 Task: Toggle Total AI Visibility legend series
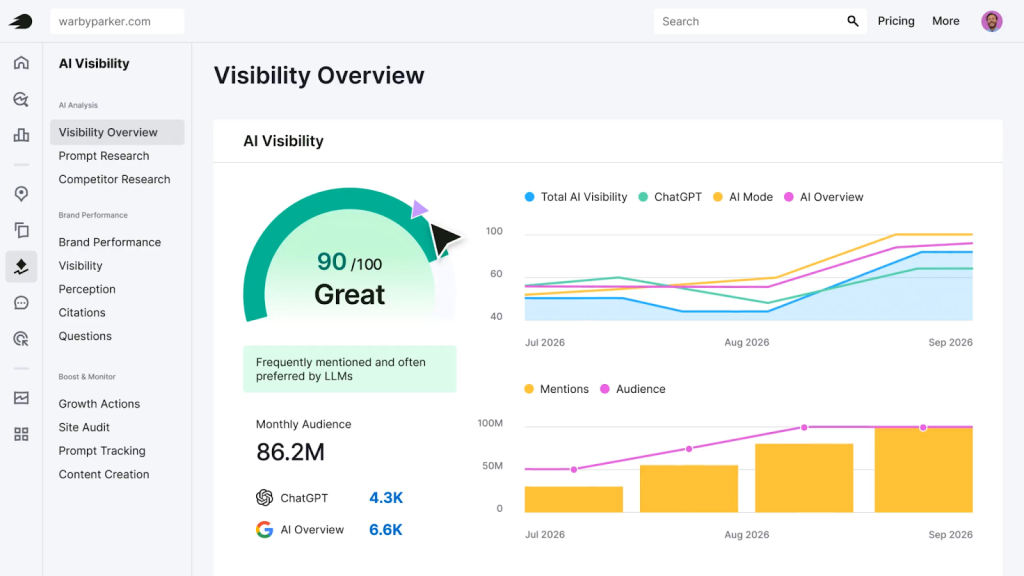click(x=575, y=197)
